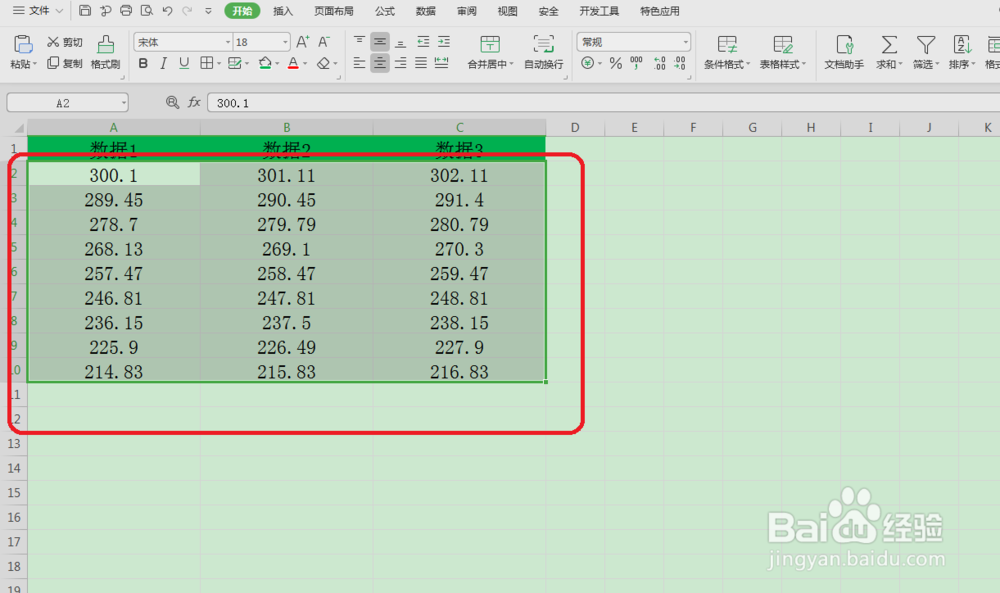
Task: Open Conditional Formatting (条件格式)
Action: pos(727,52)
